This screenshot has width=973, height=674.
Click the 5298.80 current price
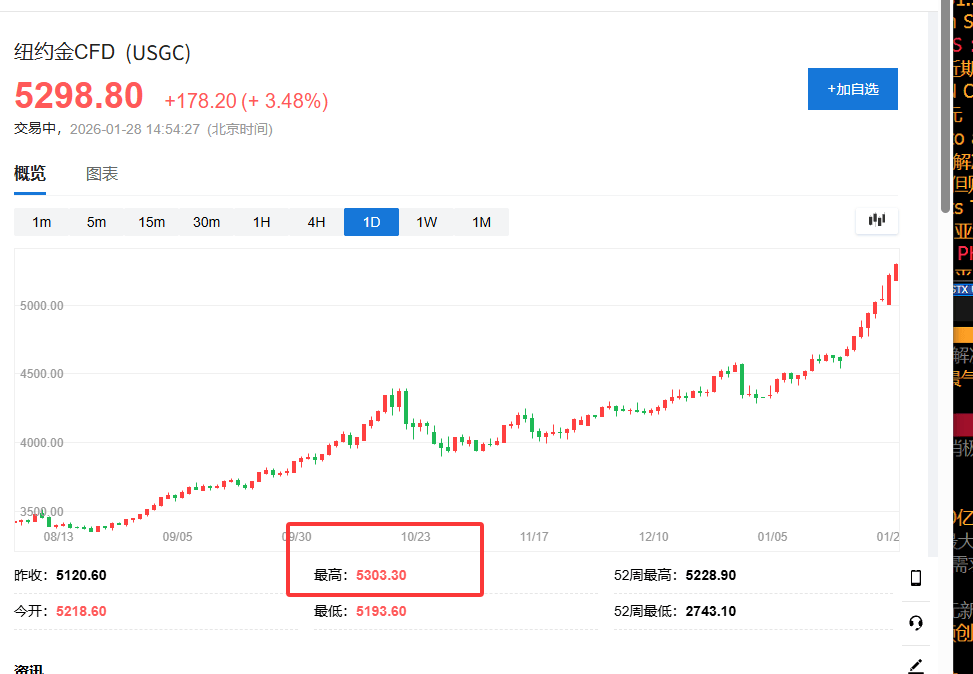click(x=79, y=96)
